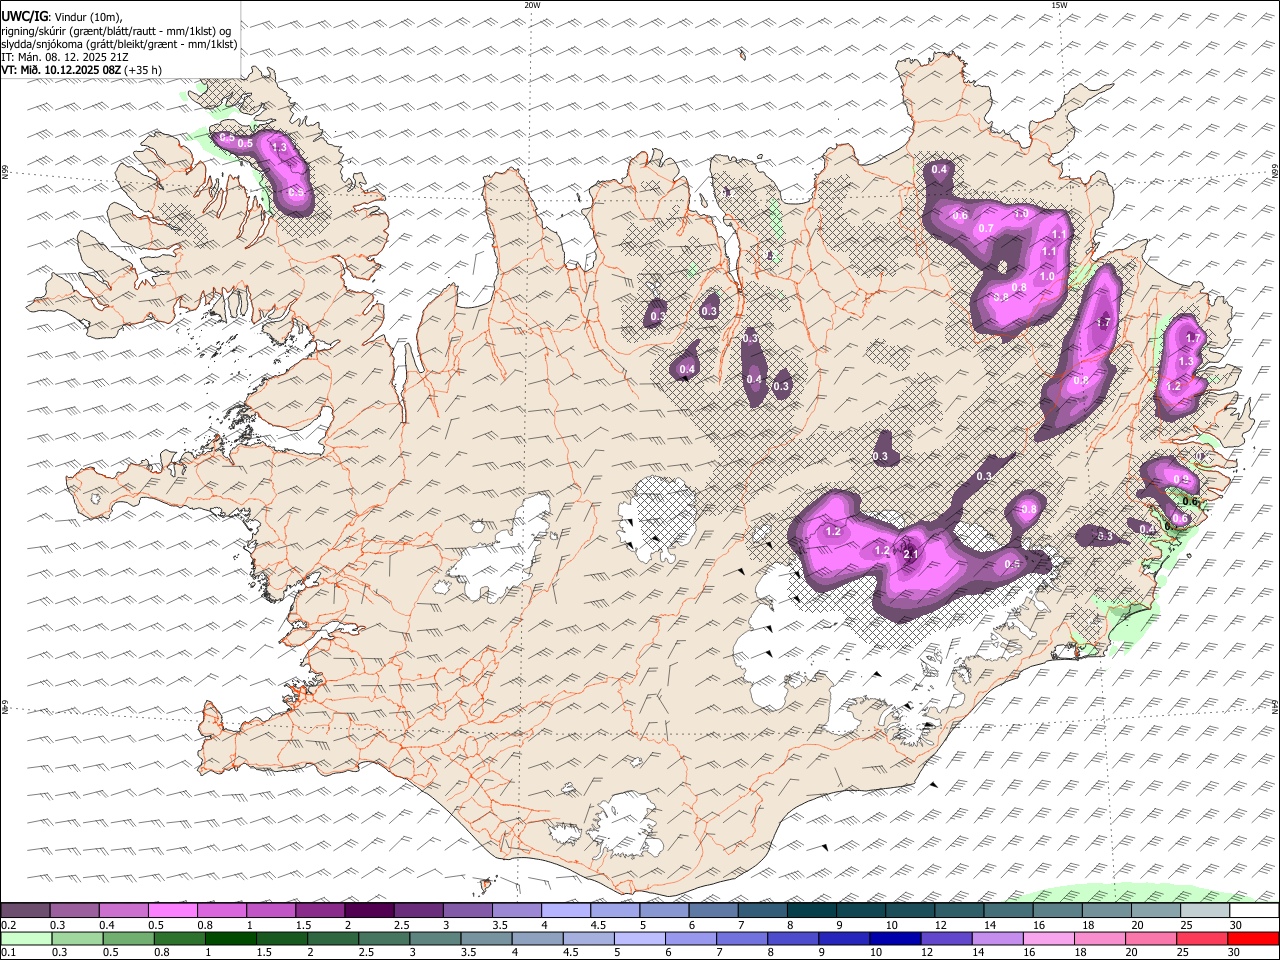Screen dimensions: 1280x960
Task: Pick the upper-row legend swatch above 0.4
Action: [123, 911]
